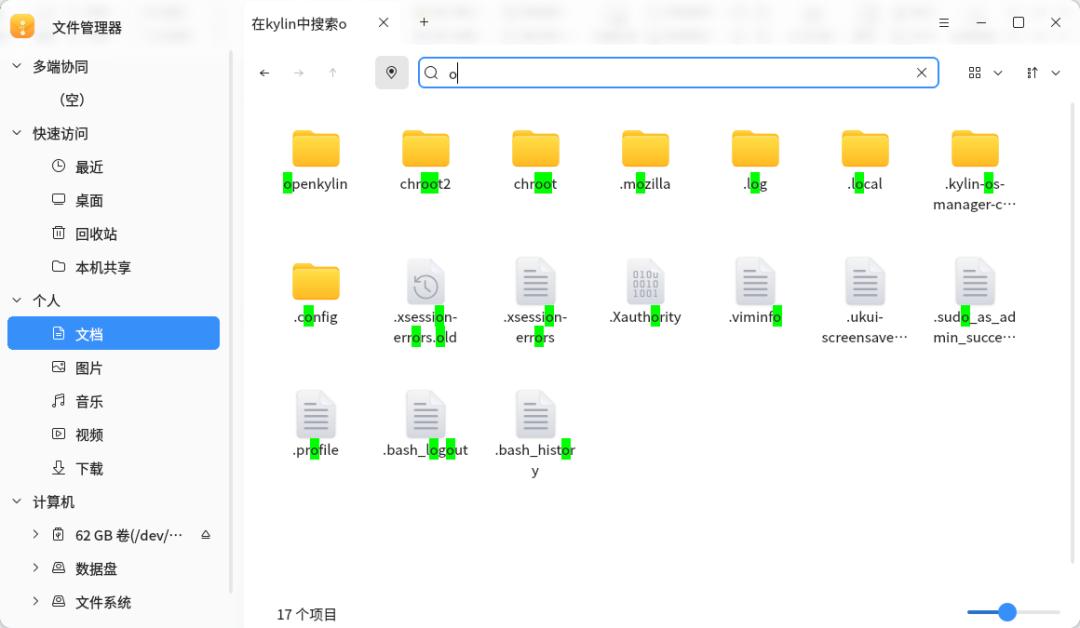Eject the 62 GB volume
The height and width of the screenshot is (628, 1080).
pos(205,535)
